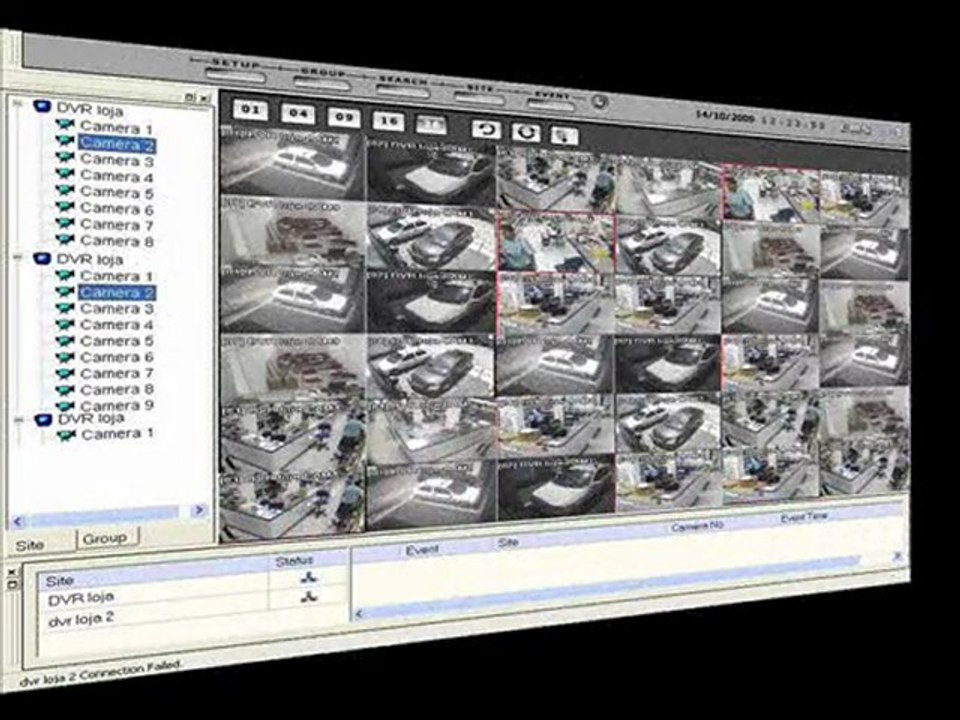This screenshot has width=960, height=720.
Task: Click the round power icon after EVENT
Action: [x=600, y=101]
